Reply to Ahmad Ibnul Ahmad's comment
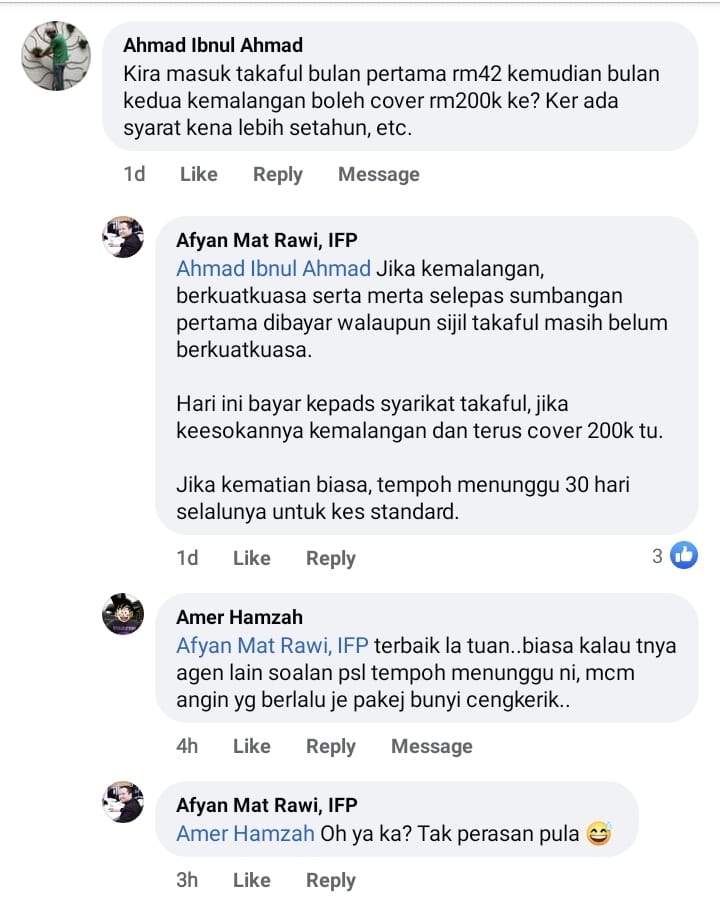The image size is (720, 909). pyautogui.click(x=278, y=174)
